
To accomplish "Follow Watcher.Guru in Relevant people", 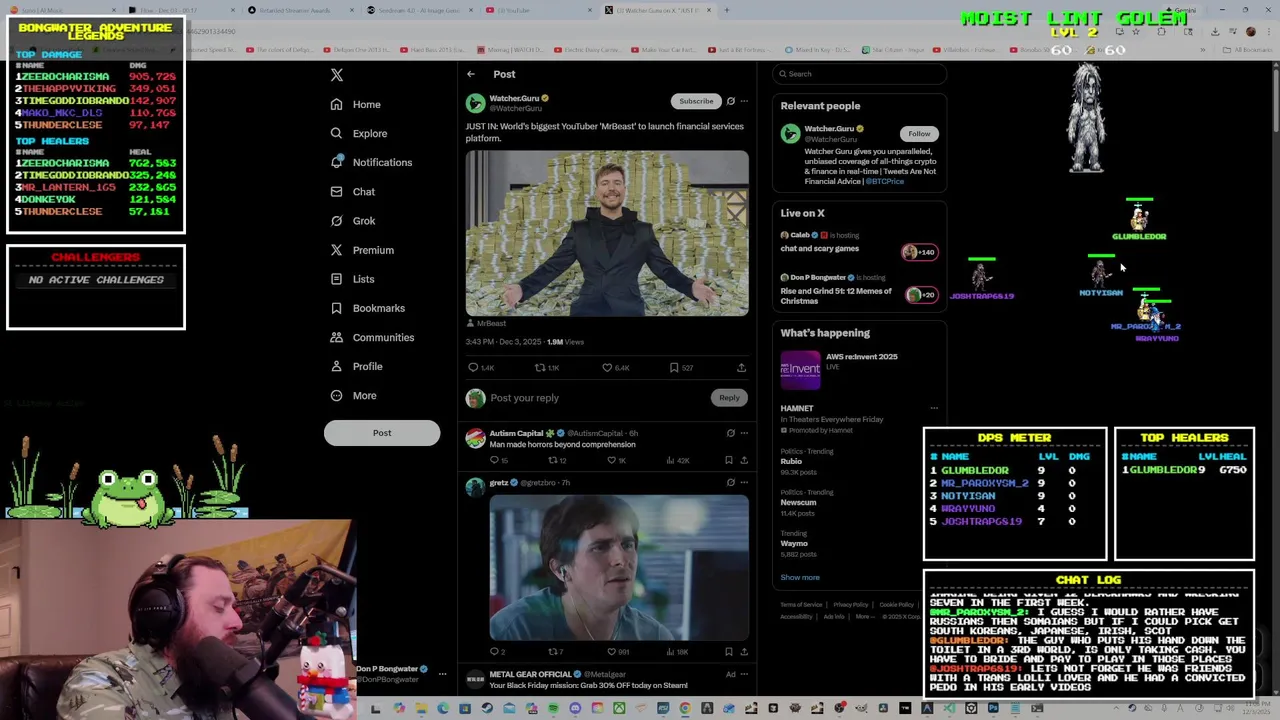I will tap(919, 134).
